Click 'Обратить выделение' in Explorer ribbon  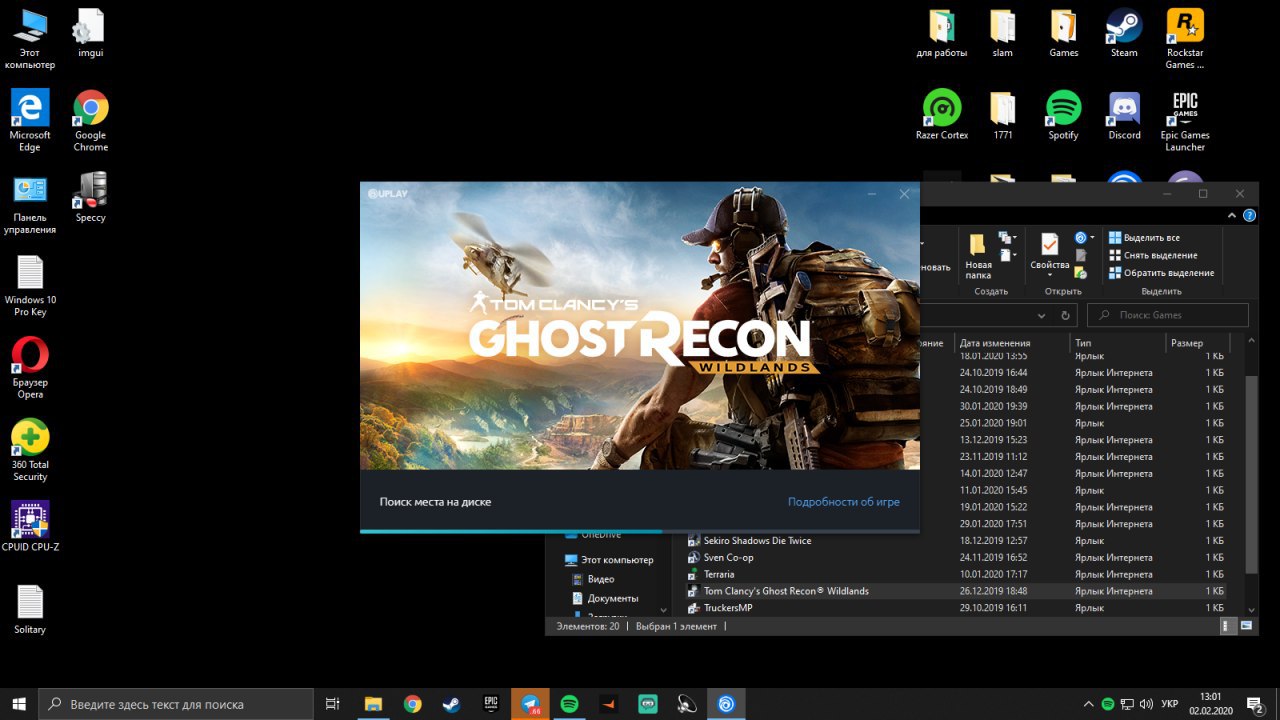tap(1161, 272)
